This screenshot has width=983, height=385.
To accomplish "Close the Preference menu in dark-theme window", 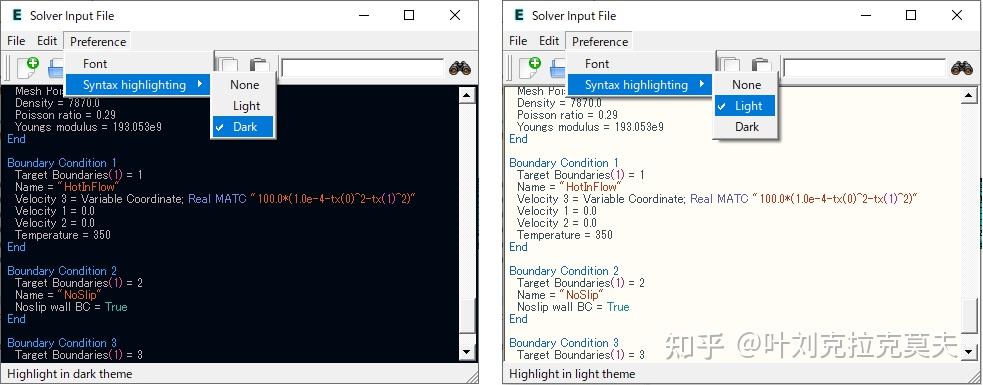I will click(x=98, y=41).
